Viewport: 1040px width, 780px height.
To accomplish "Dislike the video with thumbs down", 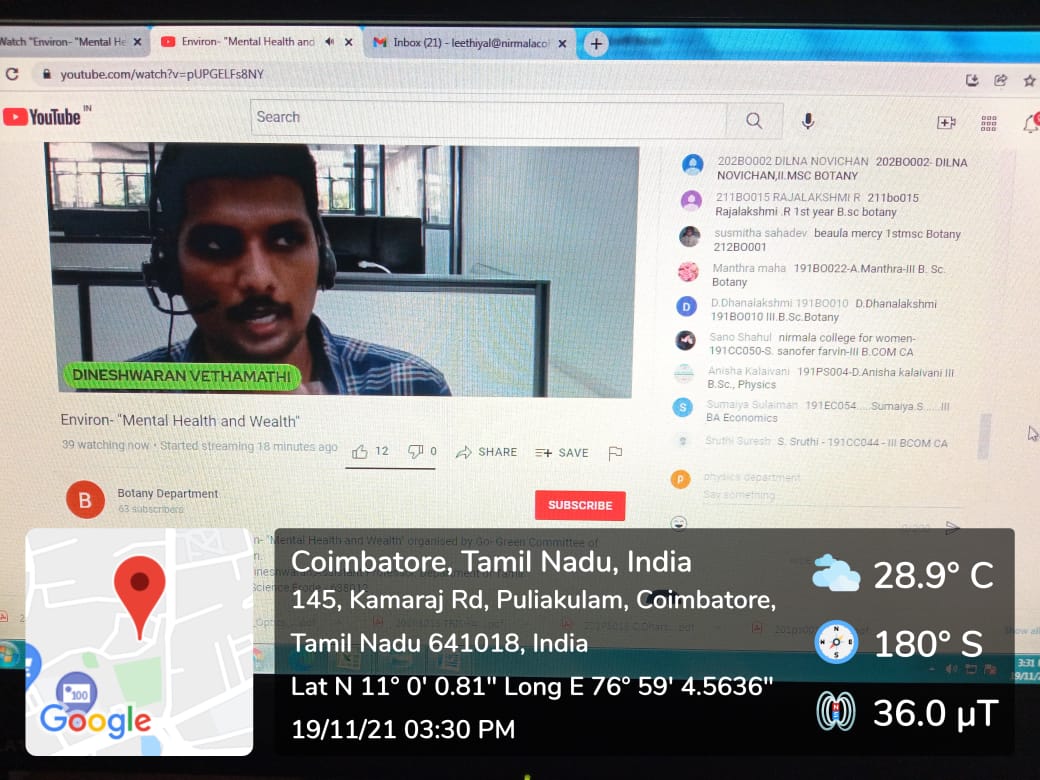I will [416, 452].
